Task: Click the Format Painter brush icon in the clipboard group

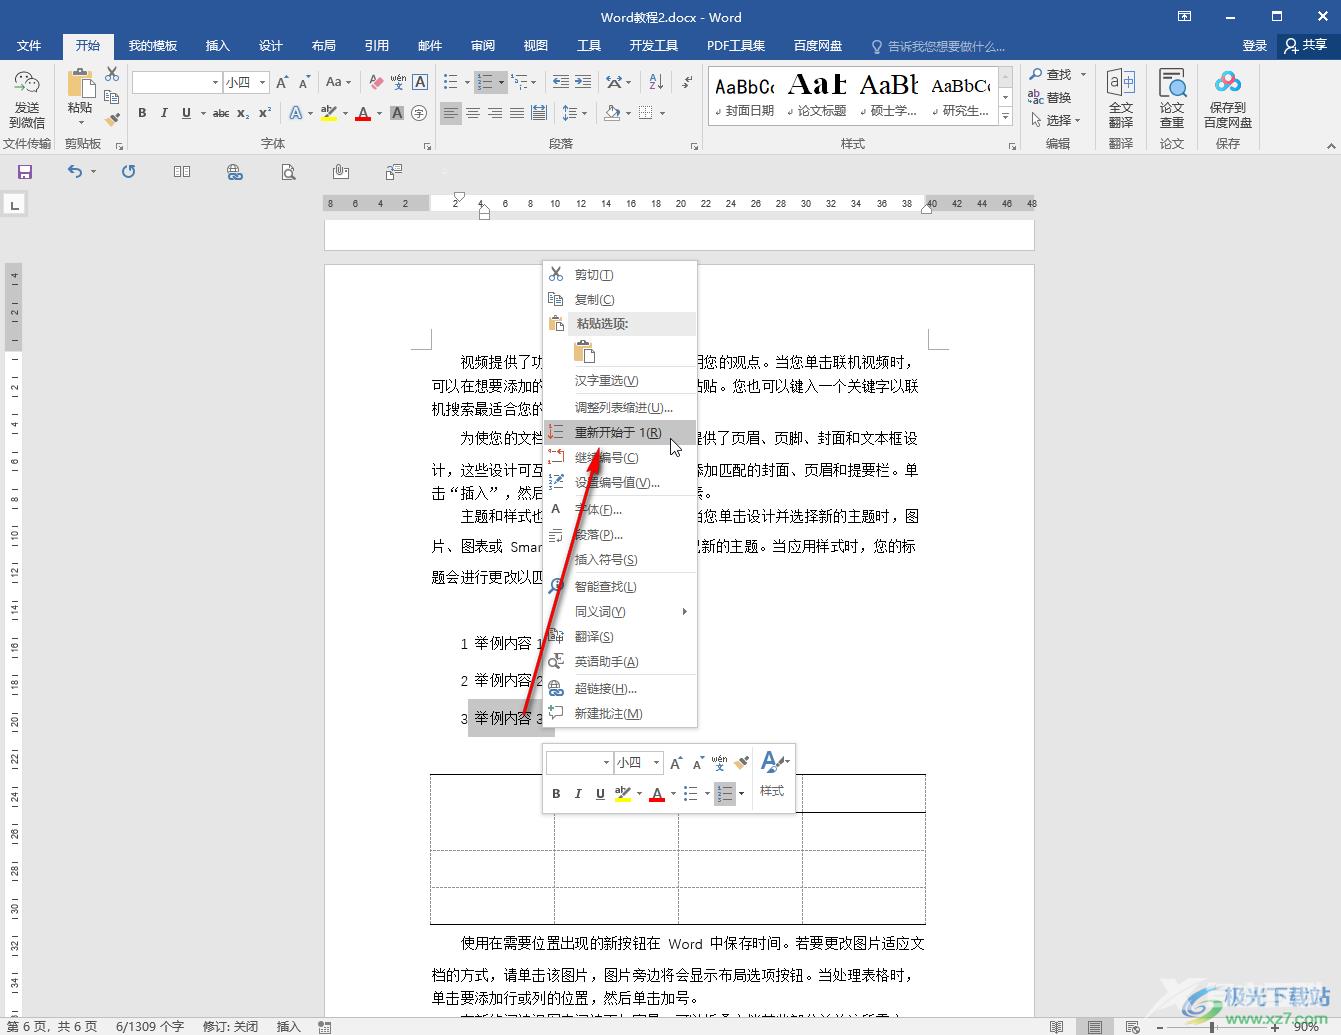Action: tap(112, 119)
